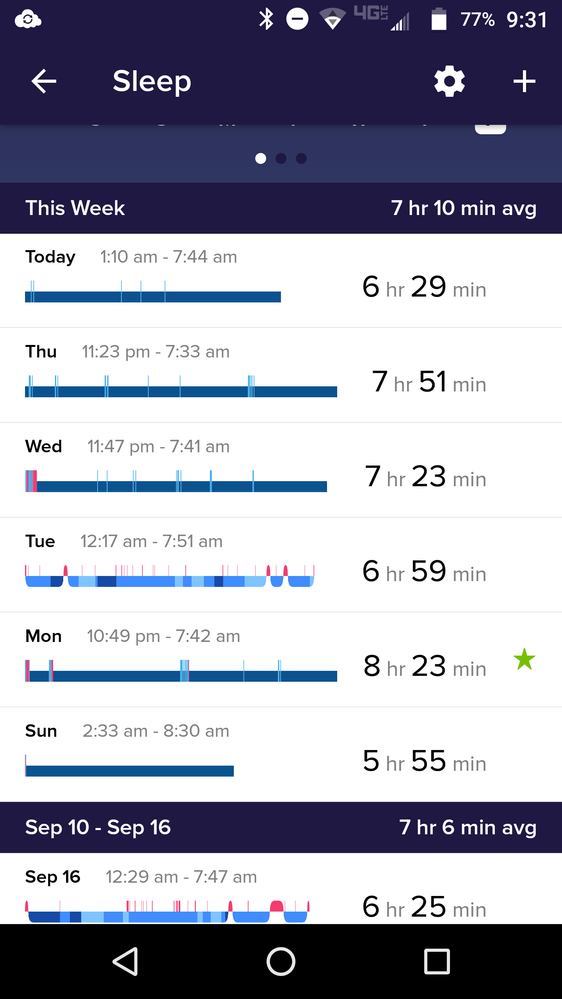Open recent apps square button

tap(436, 961)
